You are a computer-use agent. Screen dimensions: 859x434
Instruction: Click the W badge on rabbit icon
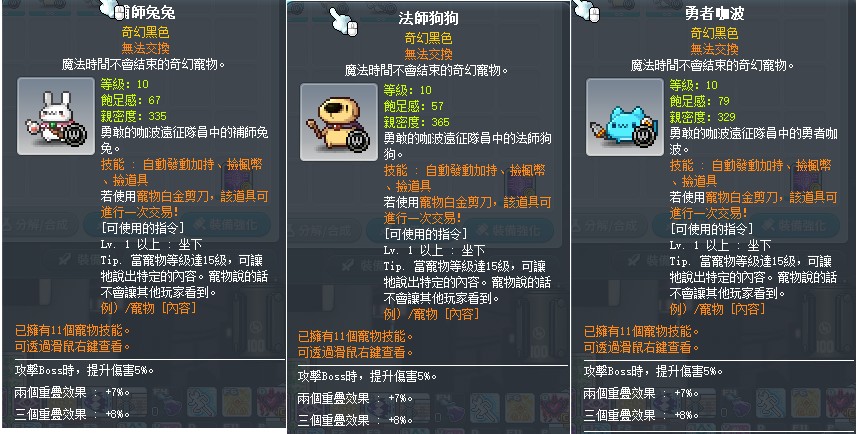pyautogui.click(x=75, y=134)
